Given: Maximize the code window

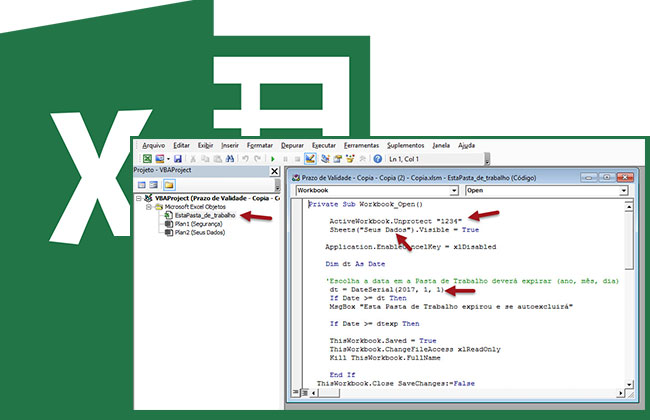Looking at the screenshot, I should (606, 177).
